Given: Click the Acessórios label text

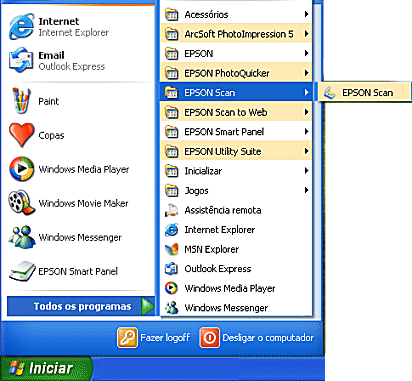Looking at the screenshot, I should pos(207,14).
